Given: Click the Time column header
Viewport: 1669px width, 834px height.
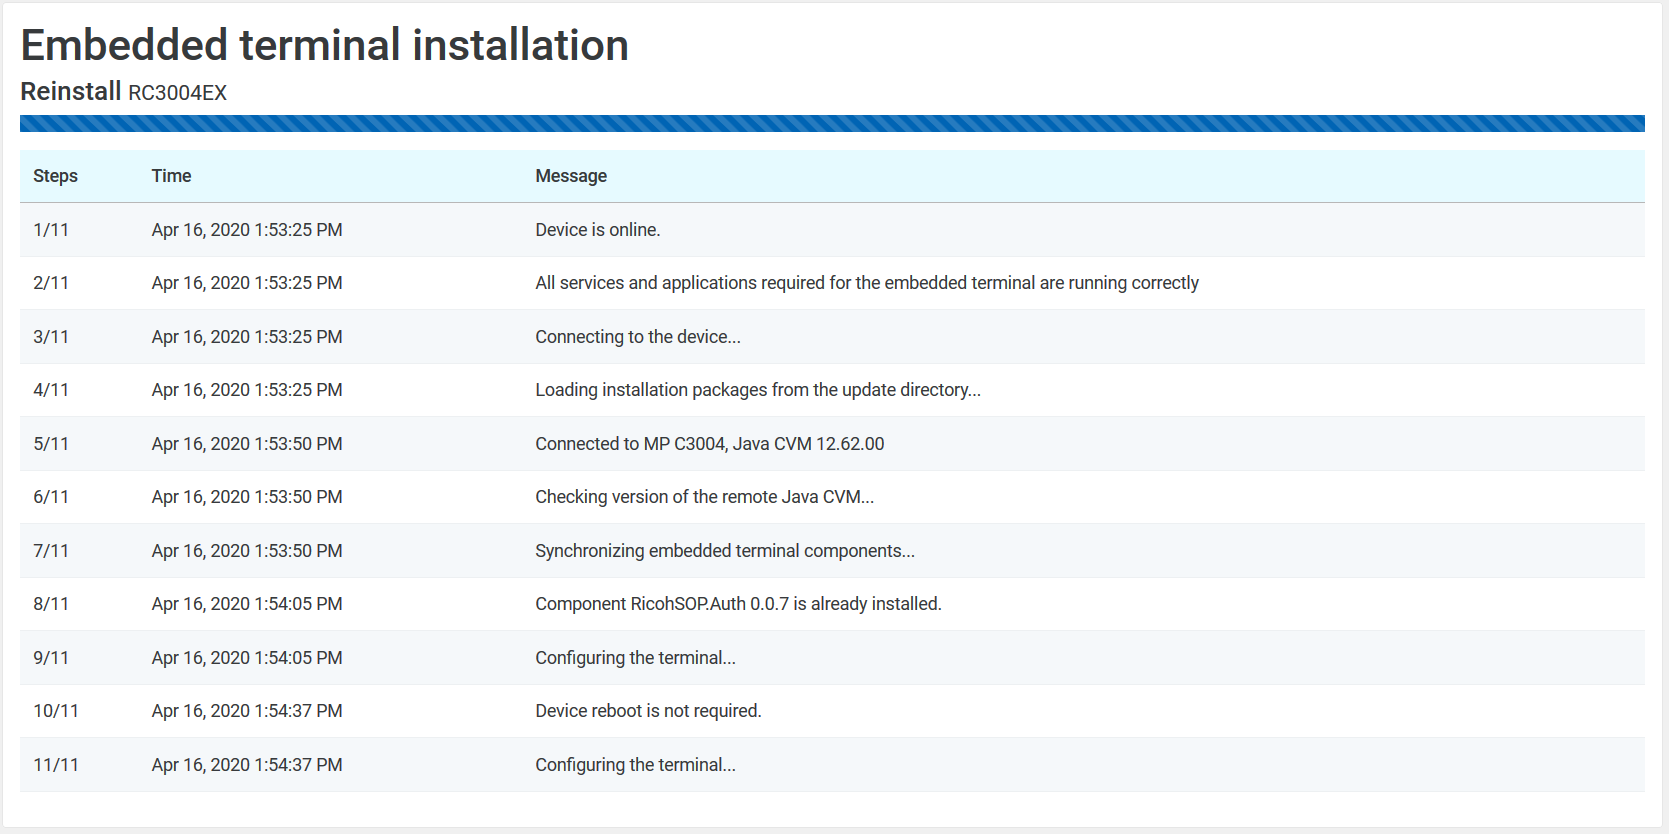Looking at the screenshot, I should pyautogui.click(x=171, y=176).
